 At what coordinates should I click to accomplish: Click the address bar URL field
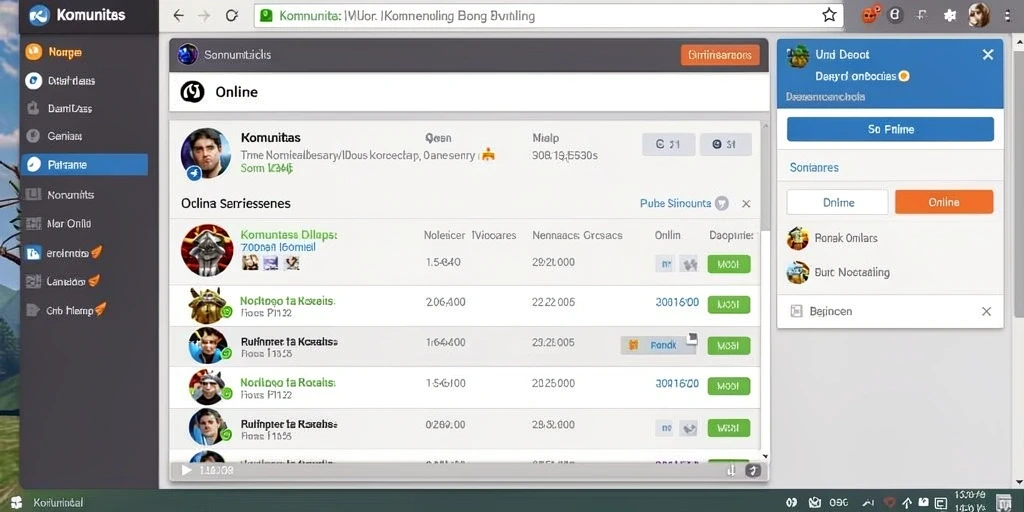click(x=549, y=16)
